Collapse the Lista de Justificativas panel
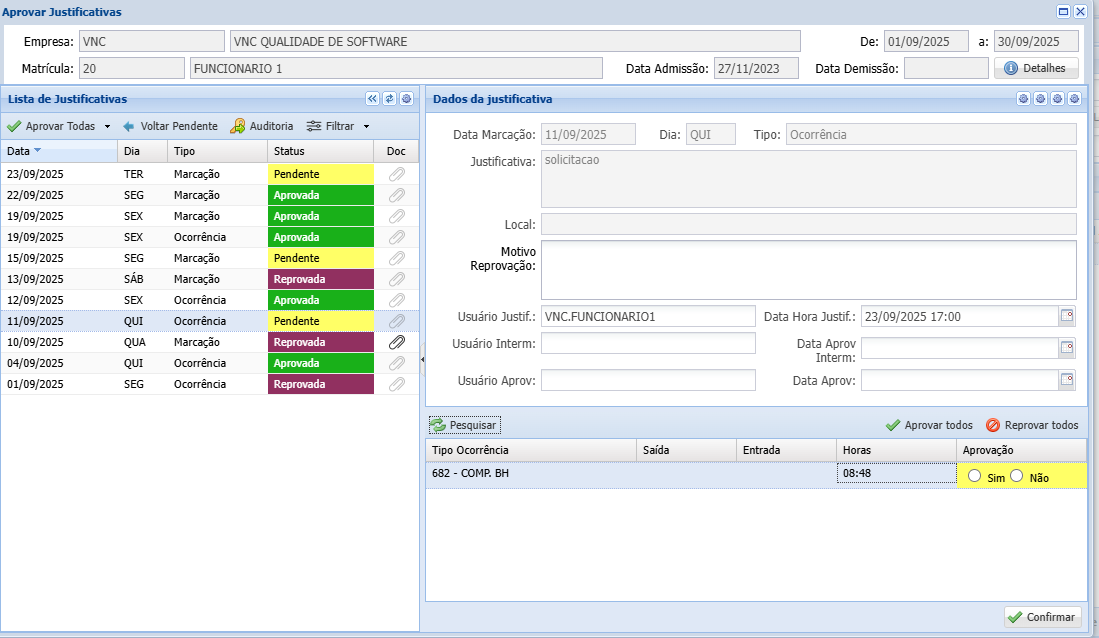 [372, 99]
